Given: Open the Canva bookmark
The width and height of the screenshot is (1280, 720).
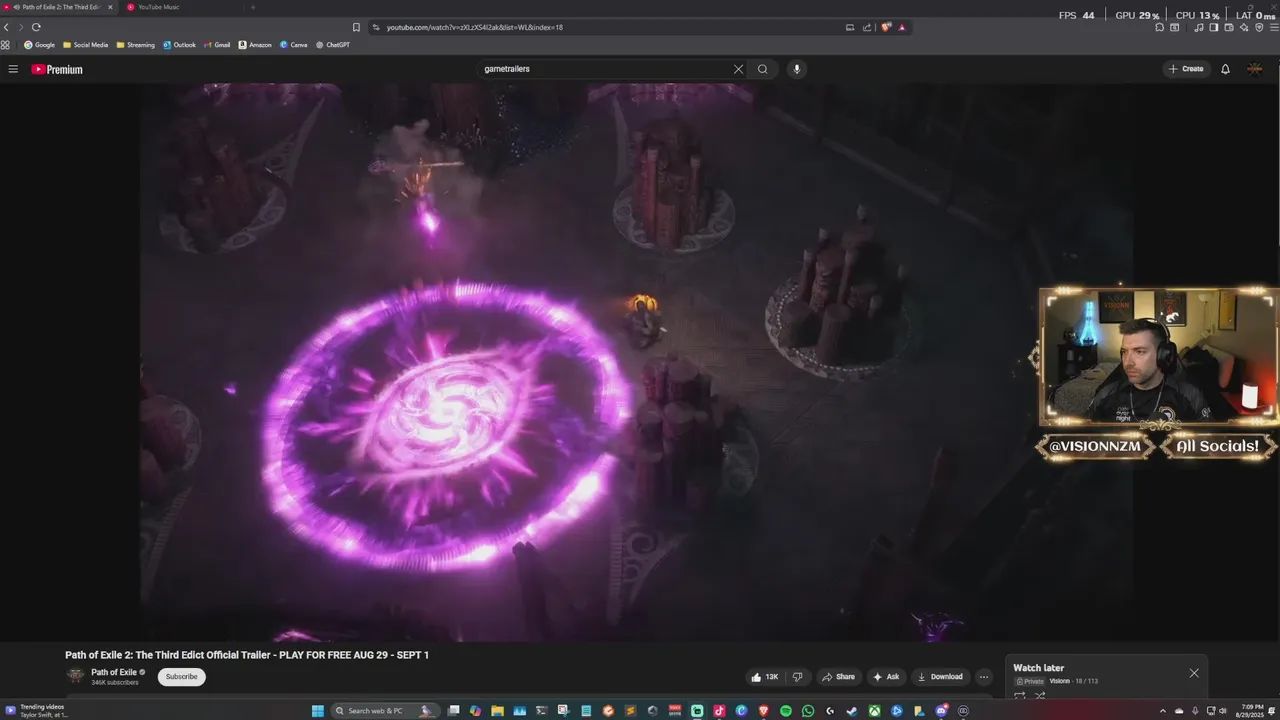Looking at the screenshot, I should pyautogui.click(x=294, y=45).
